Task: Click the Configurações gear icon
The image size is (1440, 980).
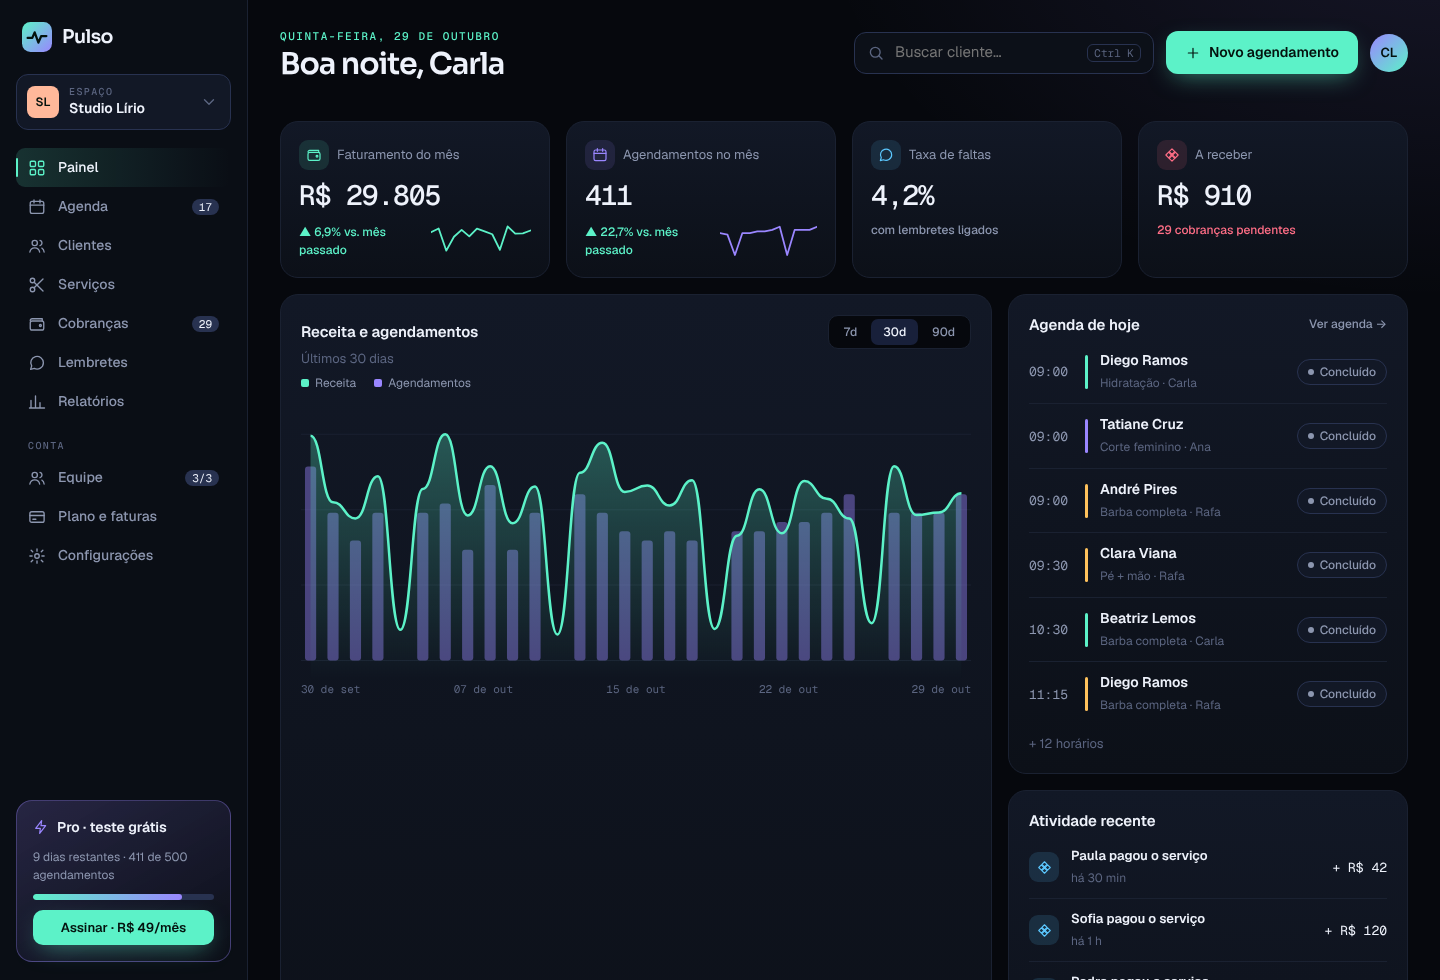Action: tap(37, 556)
